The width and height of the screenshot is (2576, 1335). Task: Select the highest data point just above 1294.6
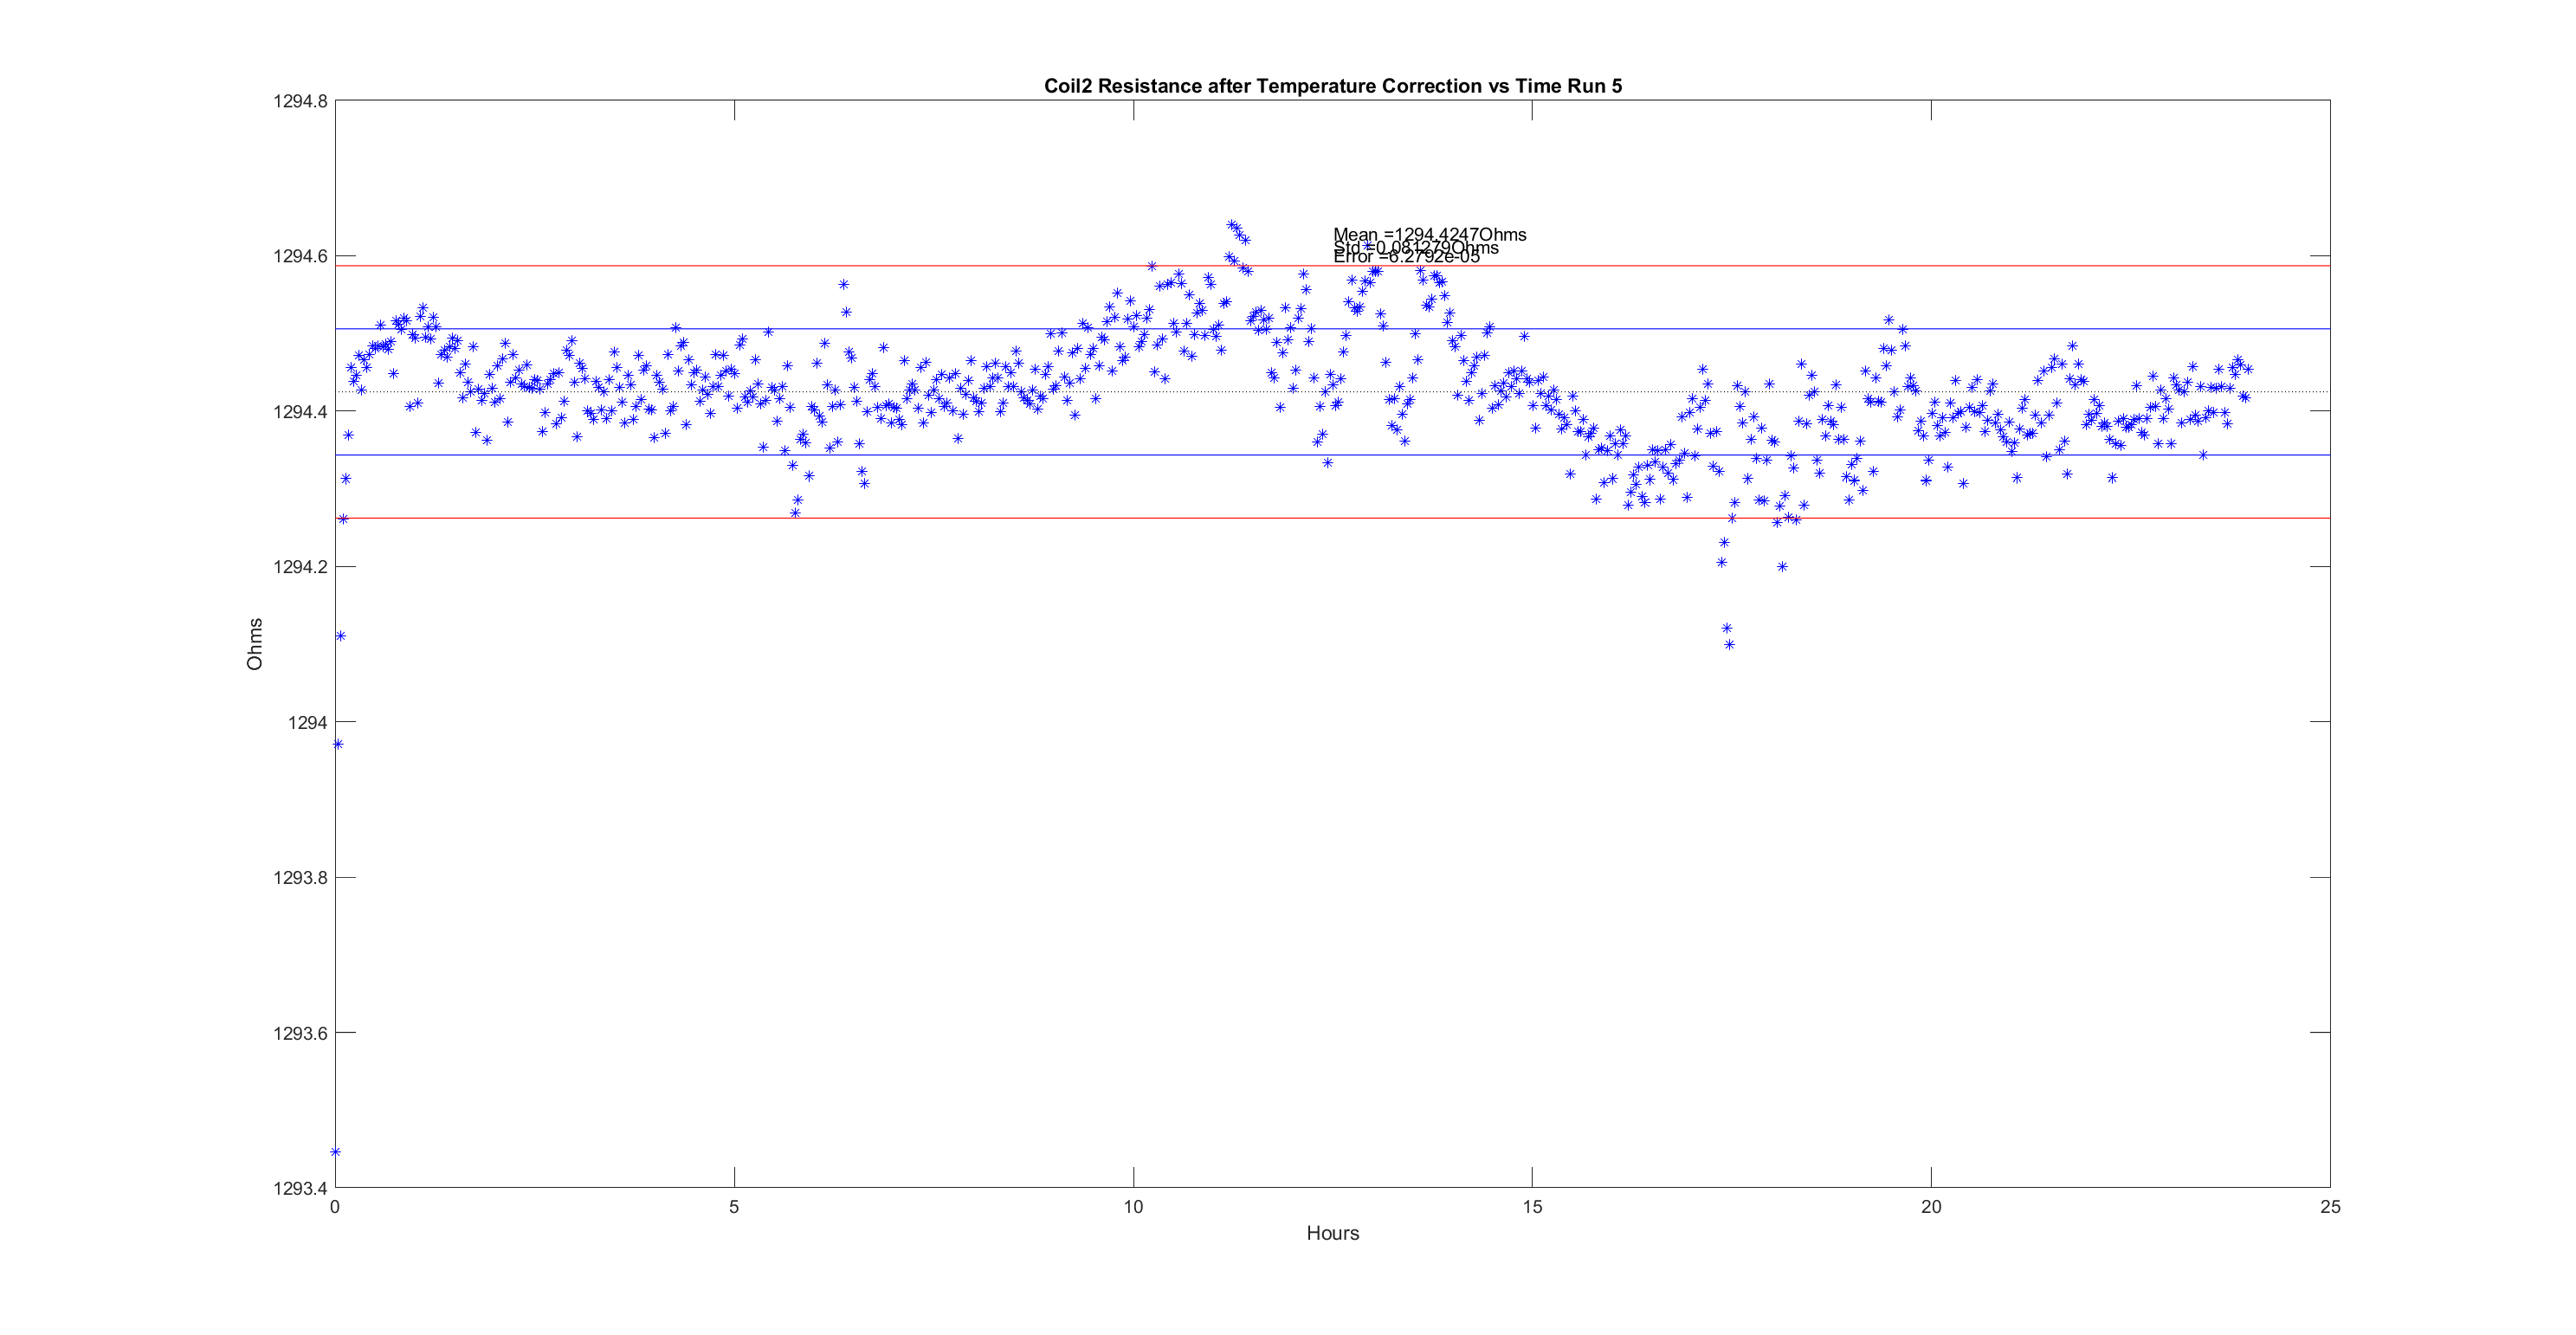tap(1232, 224)
